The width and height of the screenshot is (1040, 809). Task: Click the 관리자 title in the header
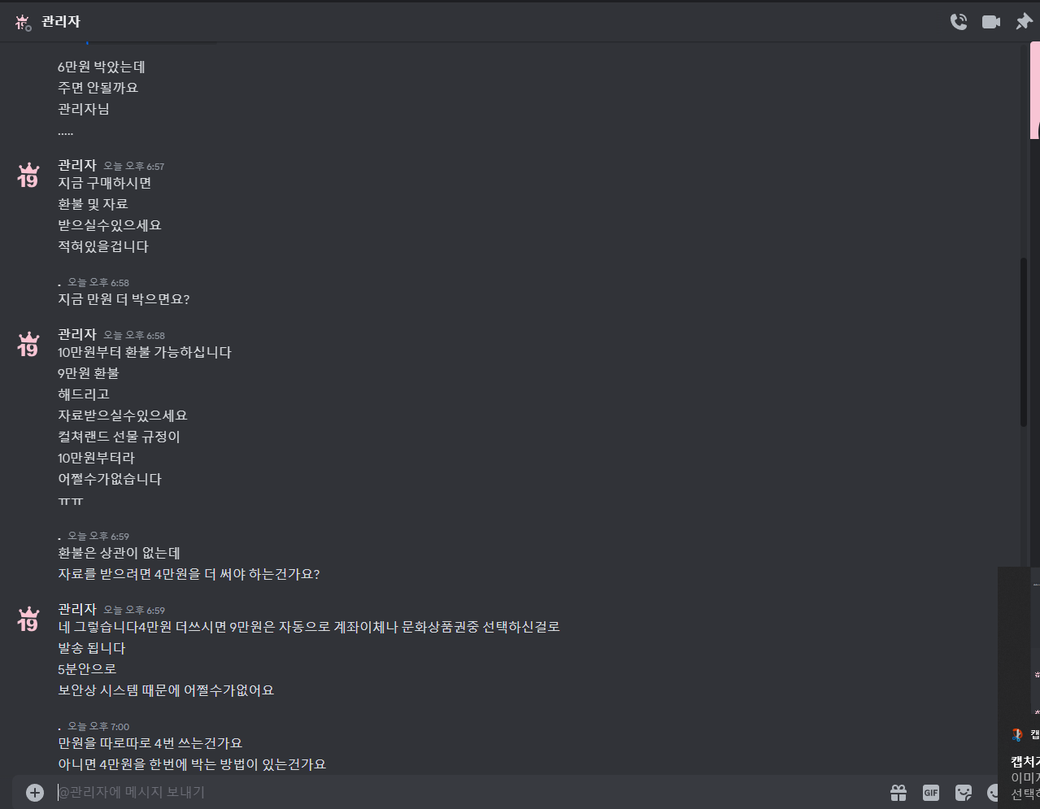61,22
